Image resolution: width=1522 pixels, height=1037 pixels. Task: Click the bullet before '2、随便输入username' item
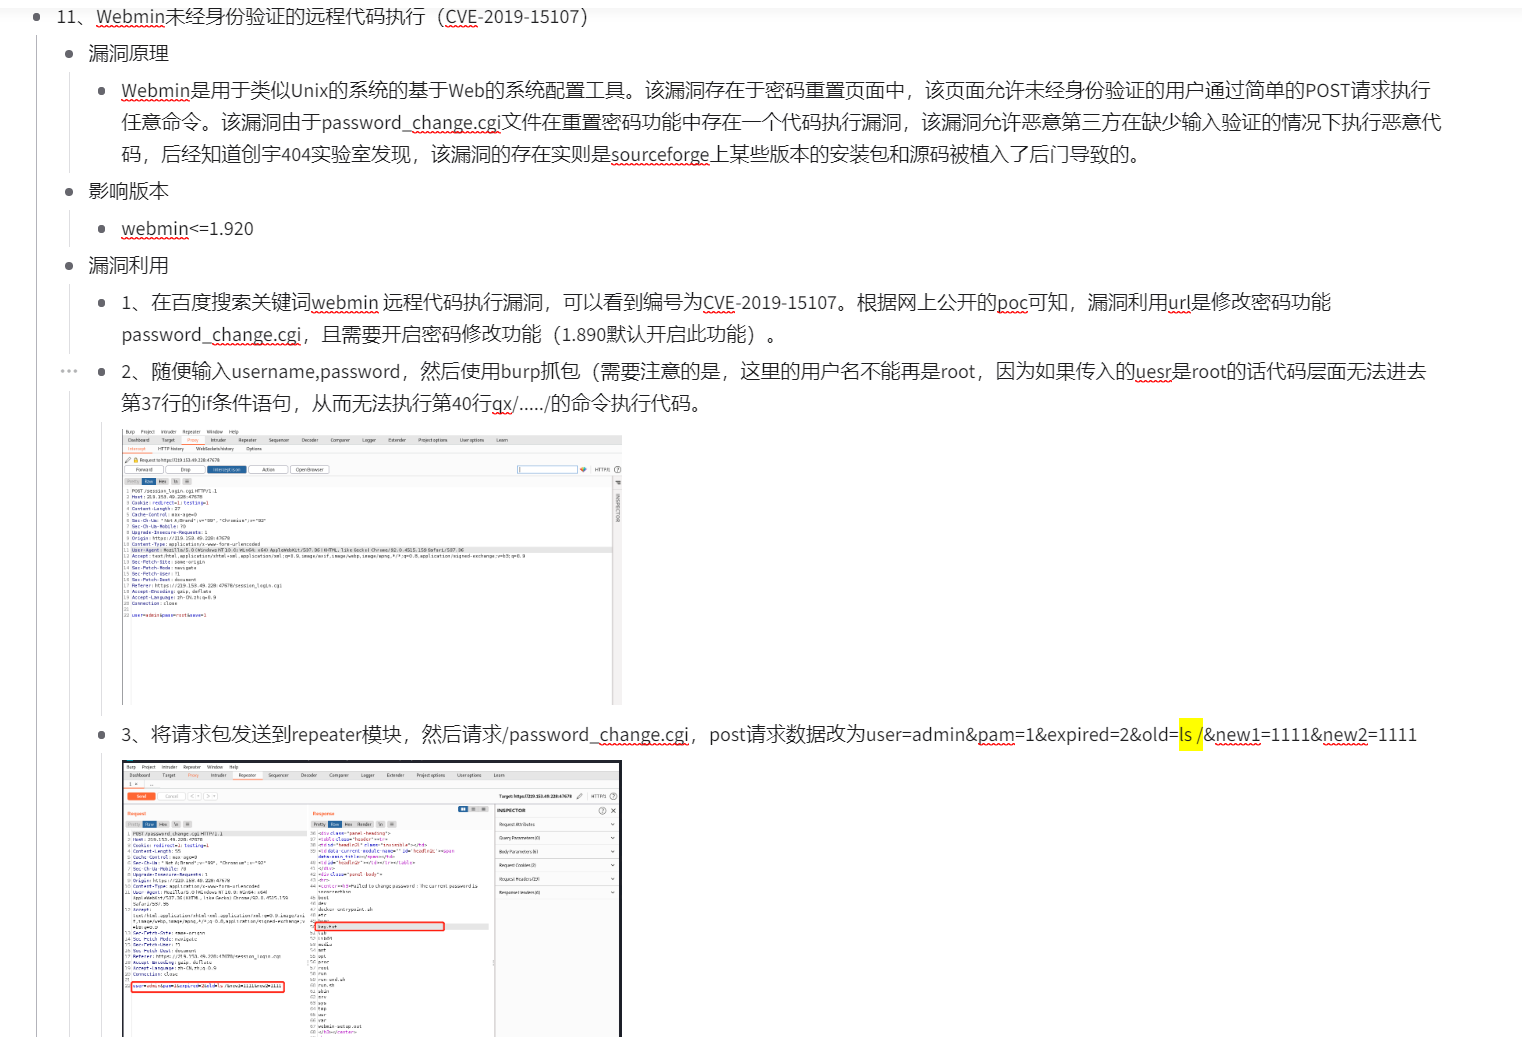pyautogui.click(x=102, y=372)
